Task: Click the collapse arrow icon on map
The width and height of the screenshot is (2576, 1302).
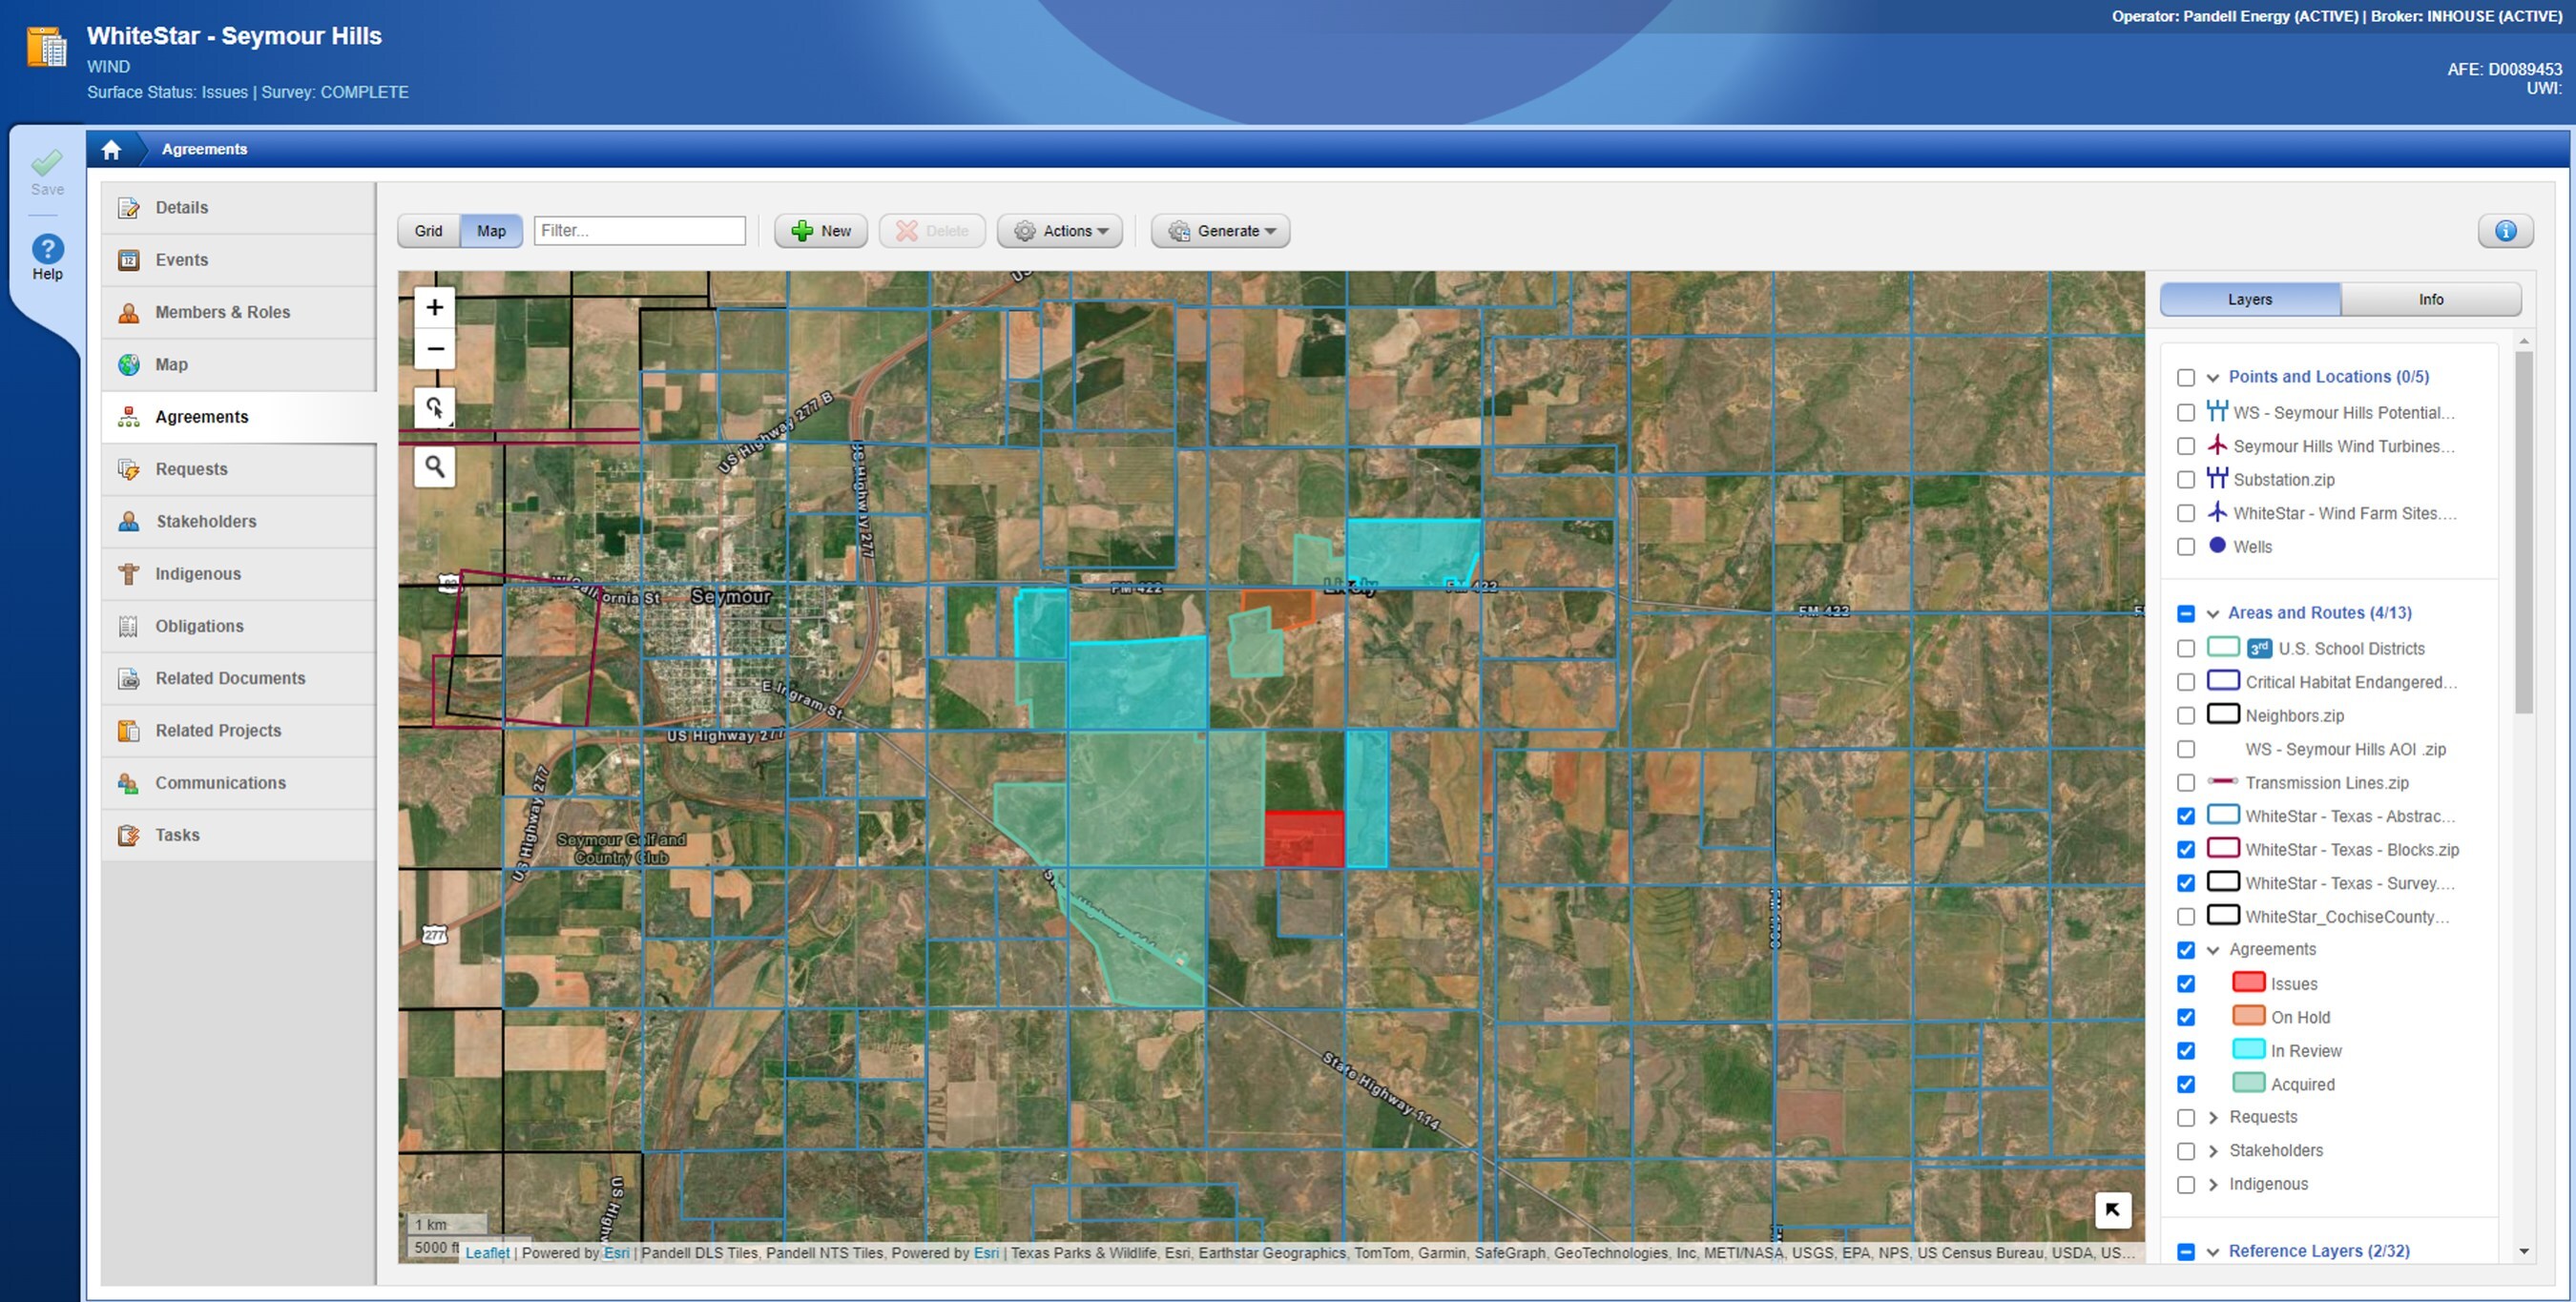Action: click(2112, 1209)
